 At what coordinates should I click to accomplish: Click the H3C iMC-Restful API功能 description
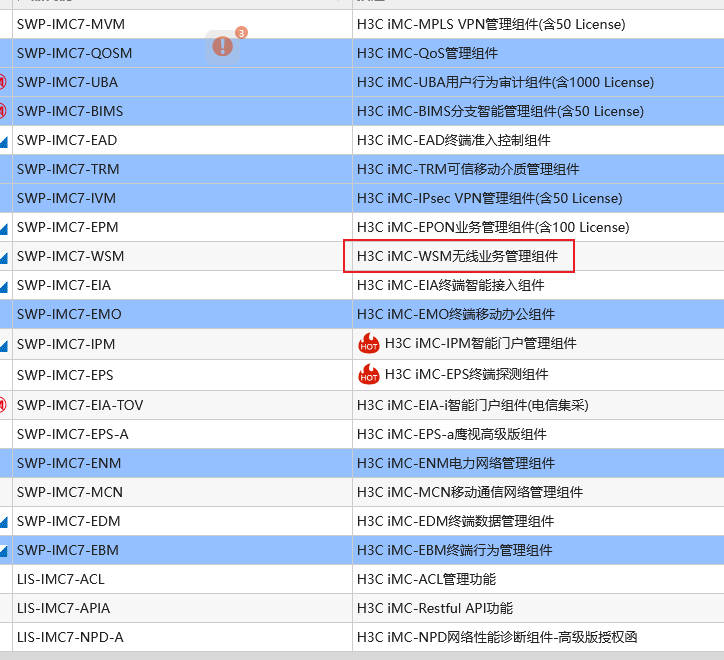[435, 608]
